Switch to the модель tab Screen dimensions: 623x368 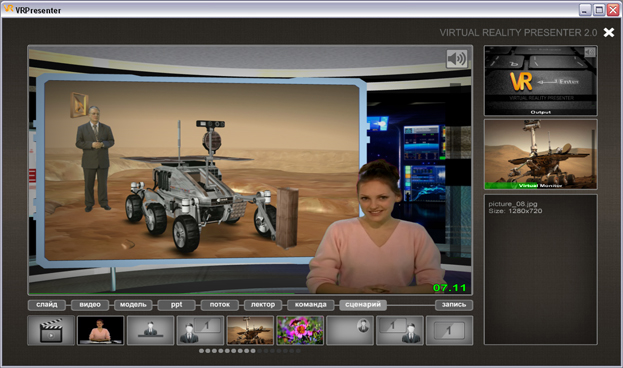tap(133, 305)
